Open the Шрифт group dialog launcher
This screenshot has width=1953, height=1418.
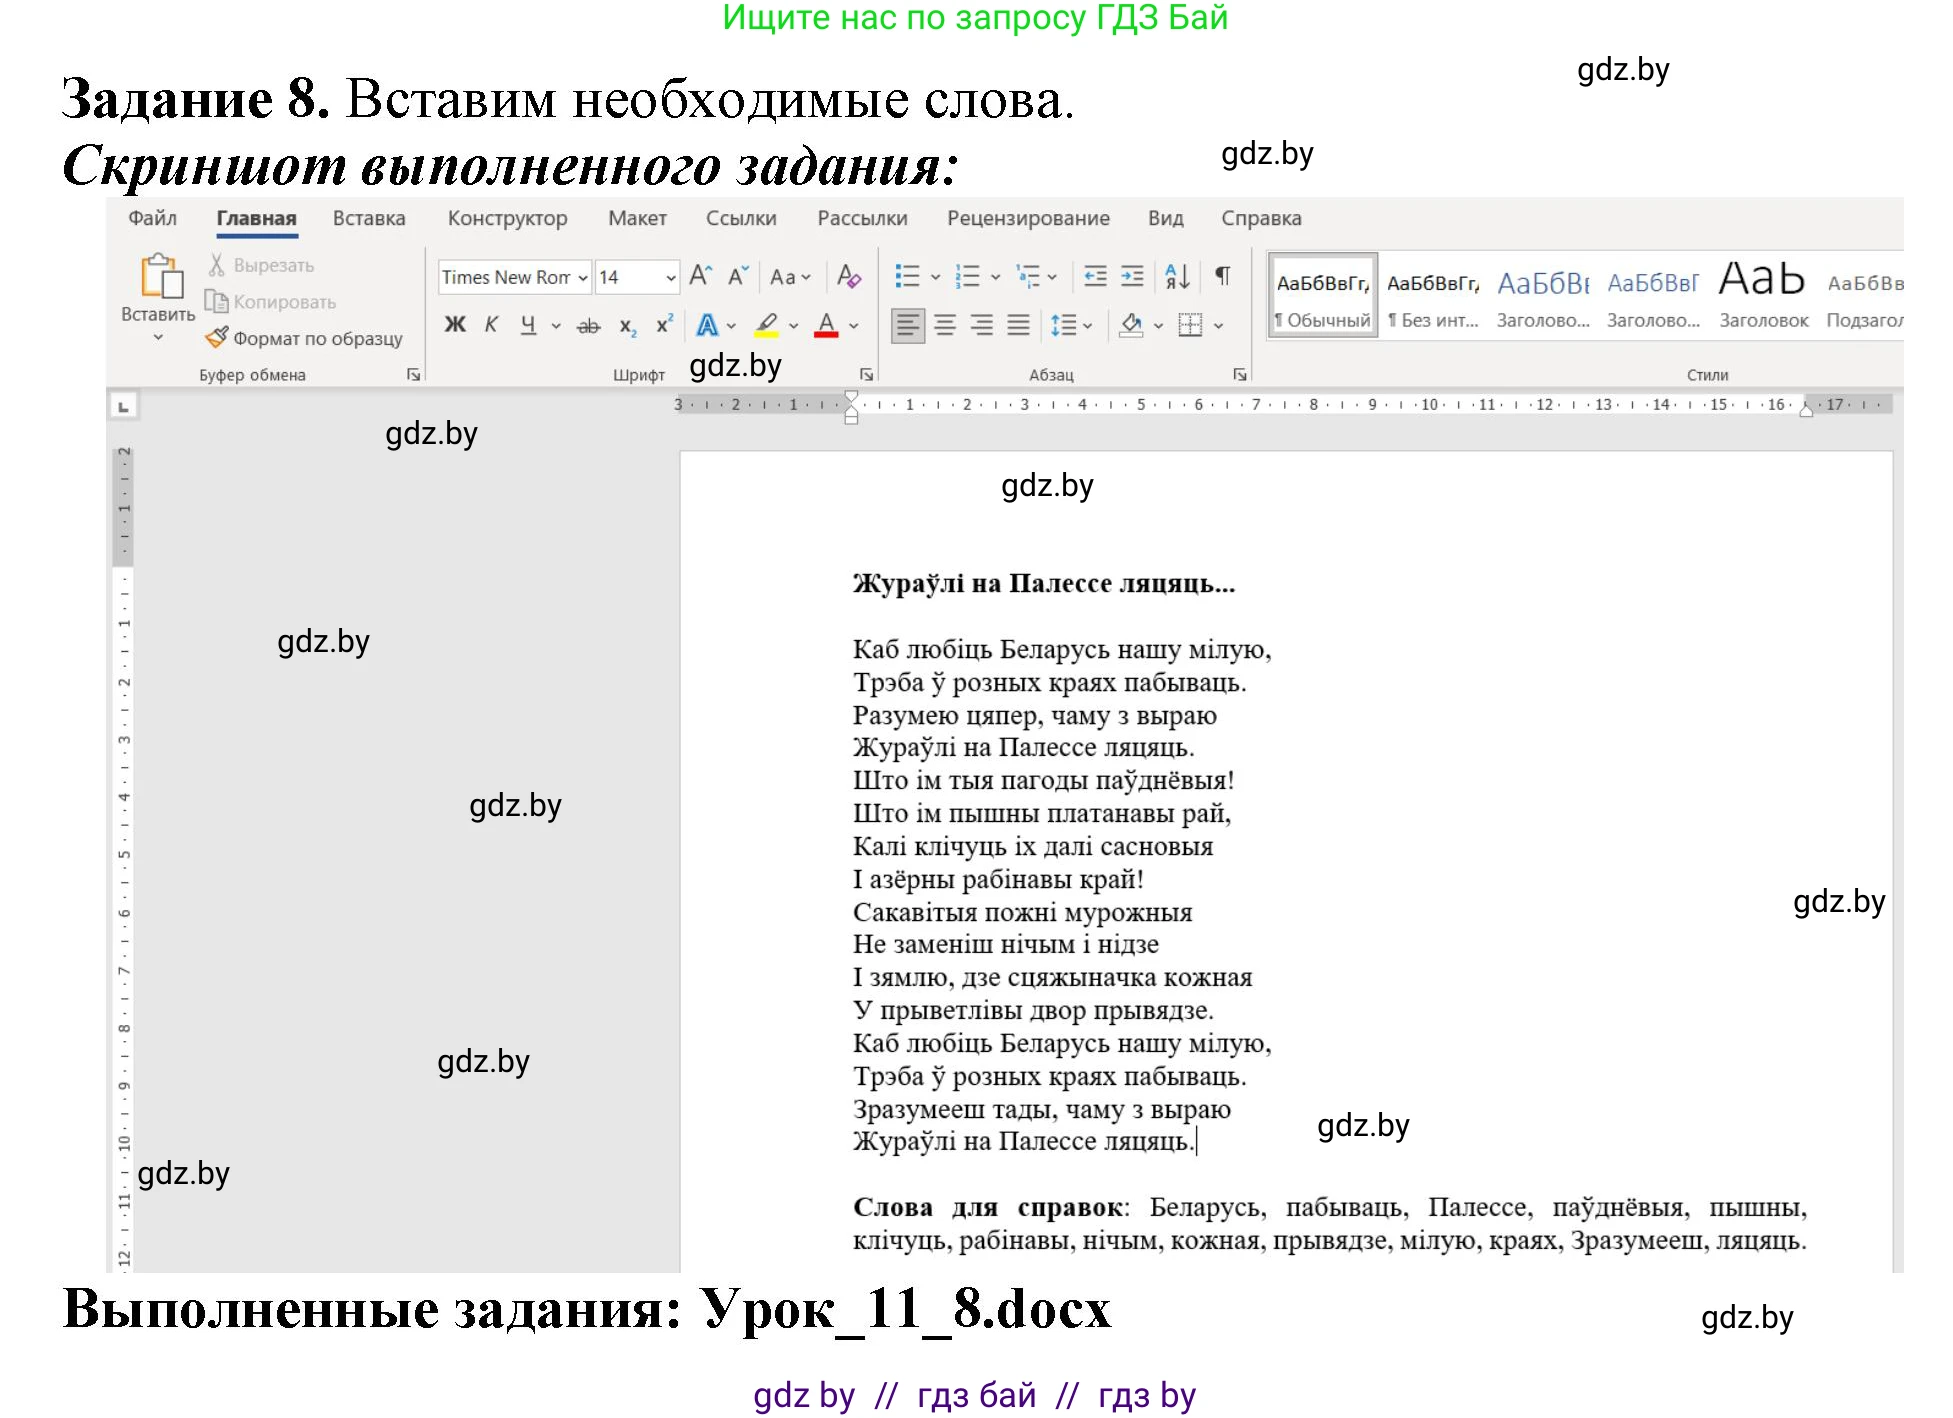point(866,373)
